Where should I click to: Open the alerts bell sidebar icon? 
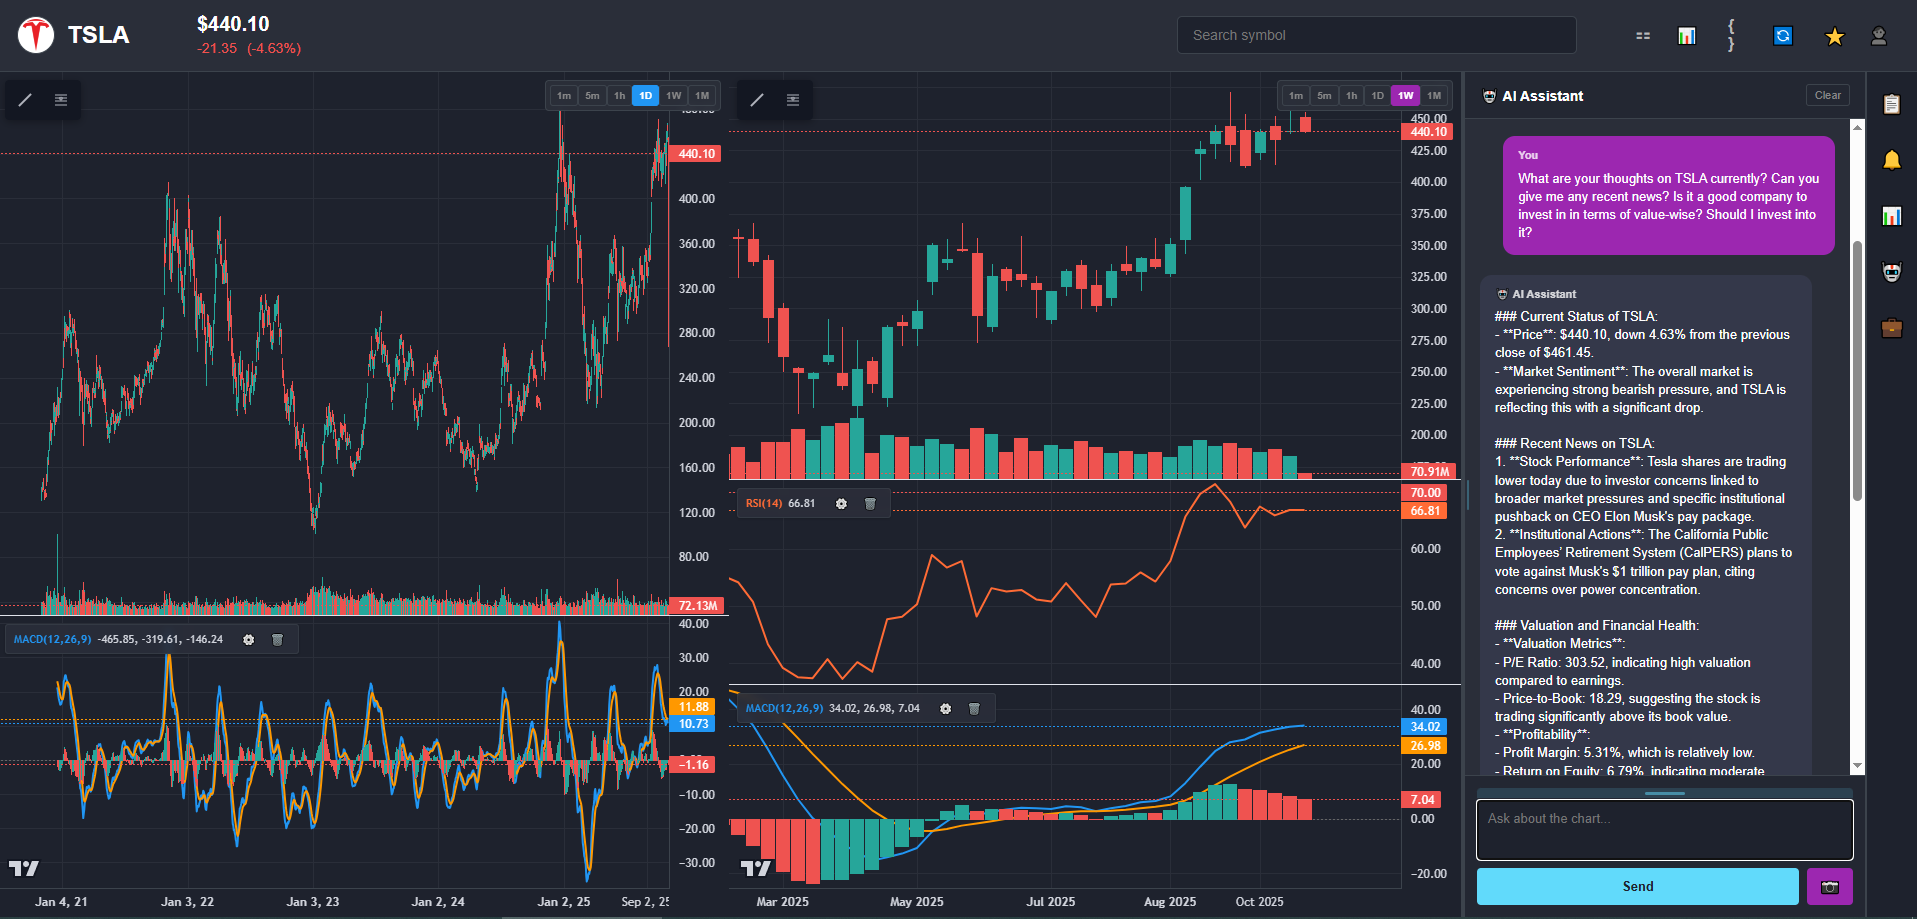pos(1892,160)
